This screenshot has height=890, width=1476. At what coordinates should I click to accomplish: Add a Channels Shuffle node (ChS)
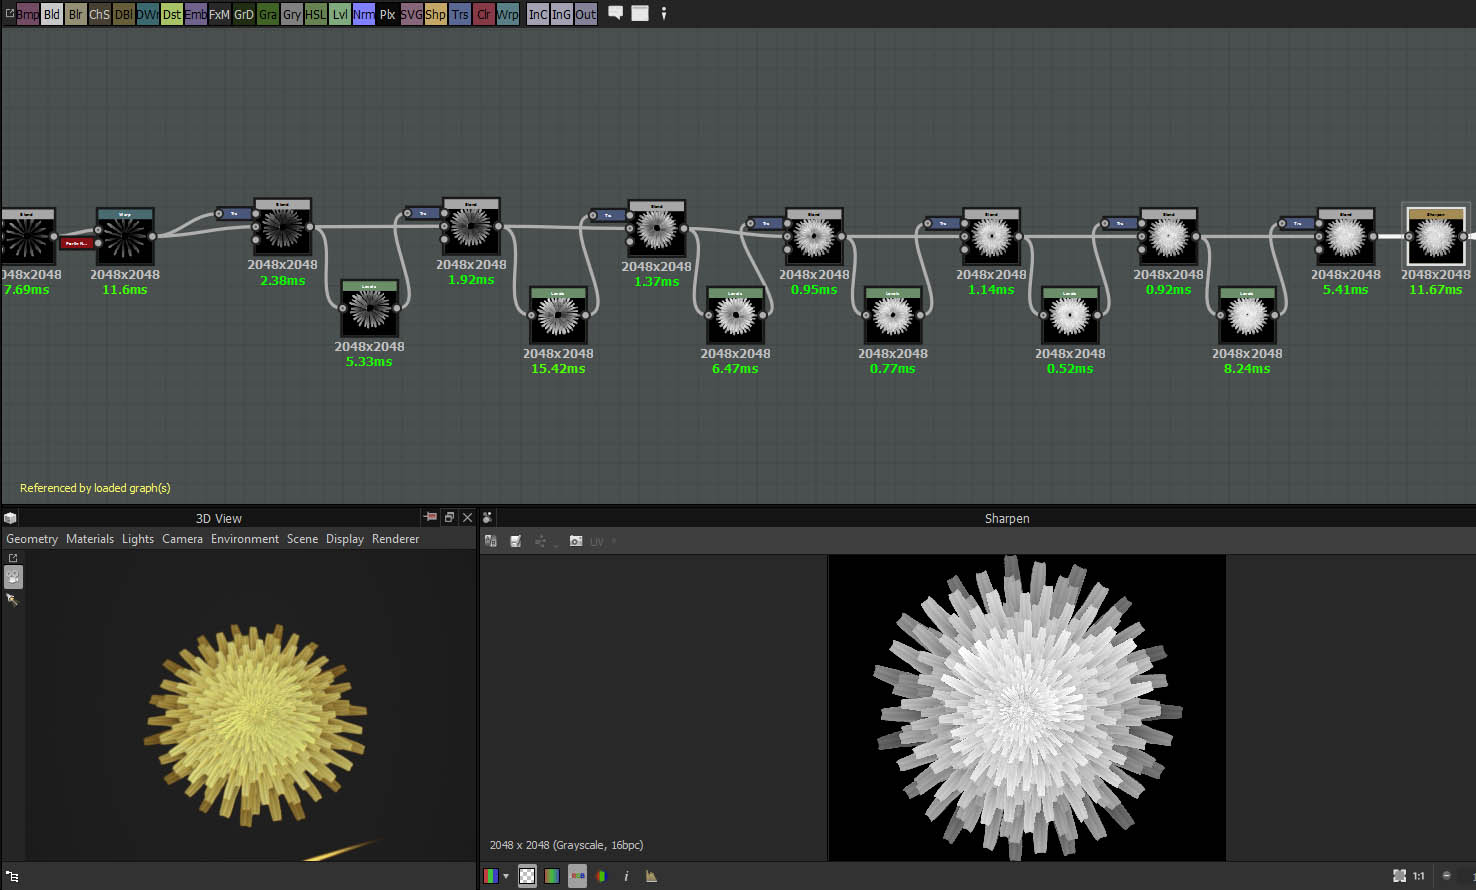99,14
